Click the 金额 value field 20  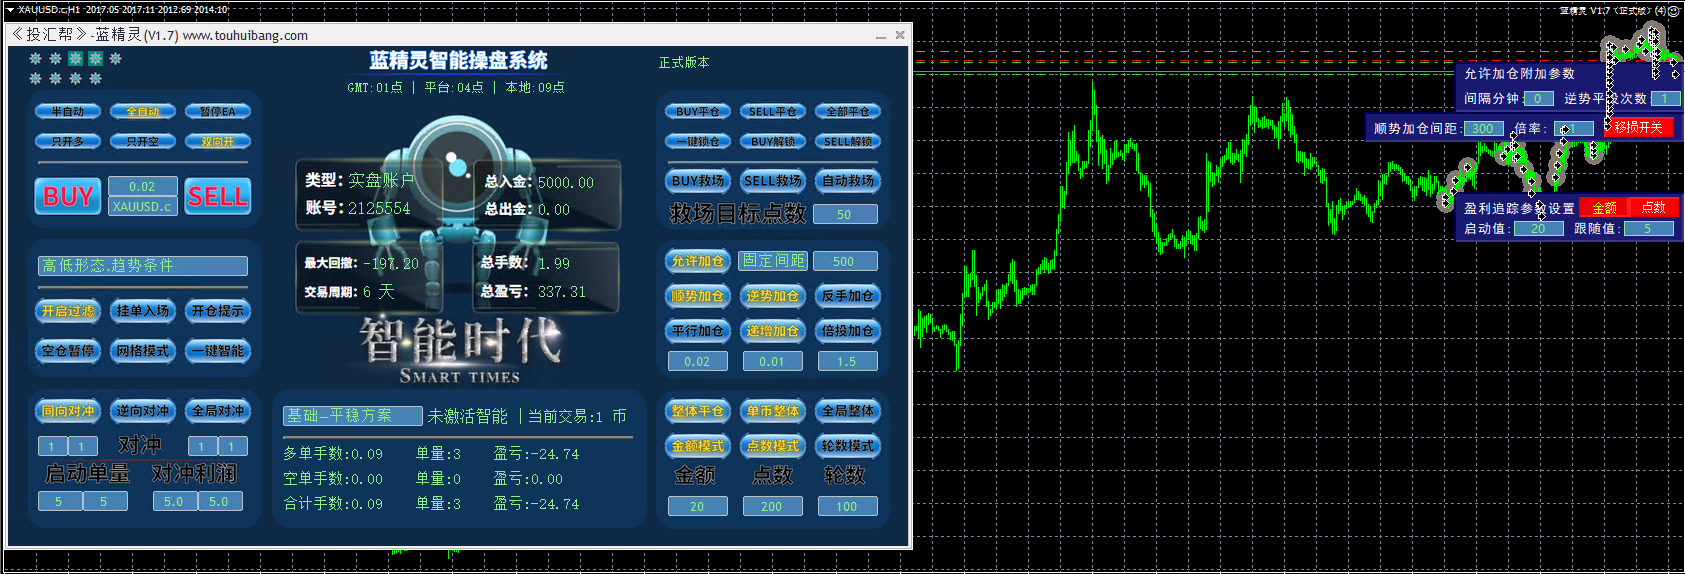(x=697, y=506)
